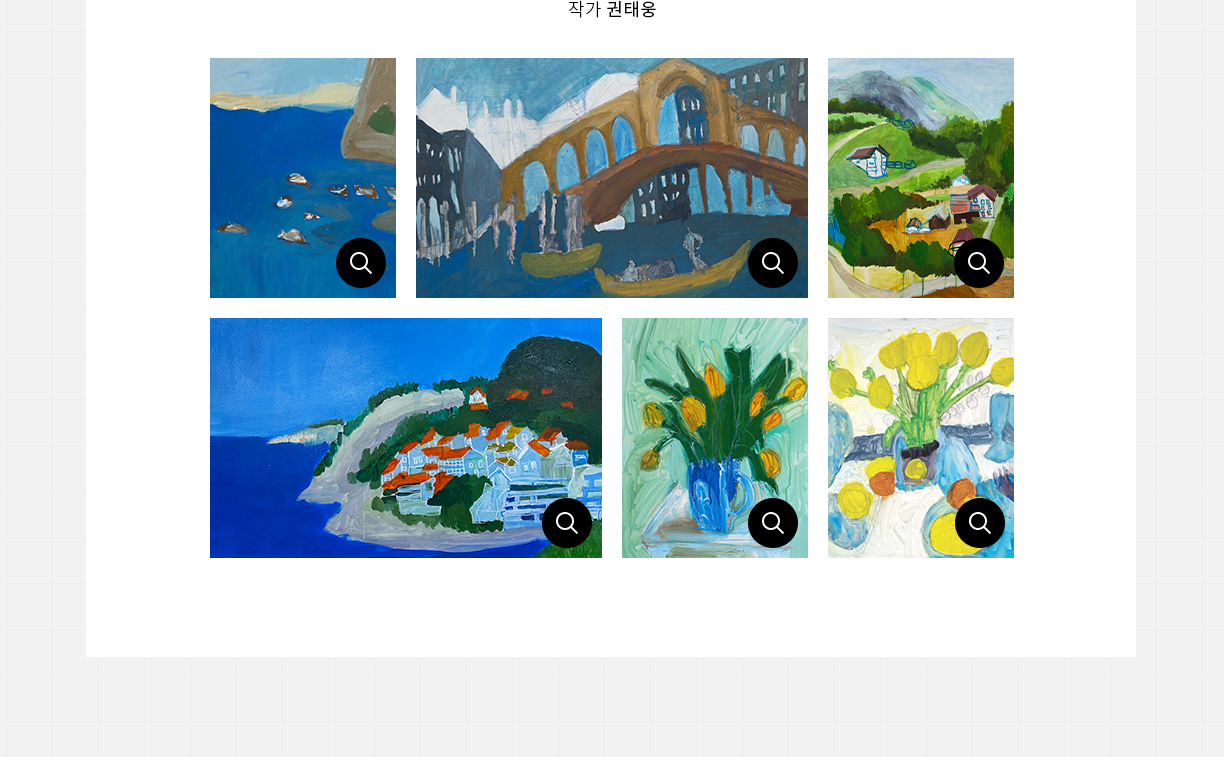This screenshot has width=1224, height=757.
Task: View the green hillside houses thumbnail
Action: 921,178
